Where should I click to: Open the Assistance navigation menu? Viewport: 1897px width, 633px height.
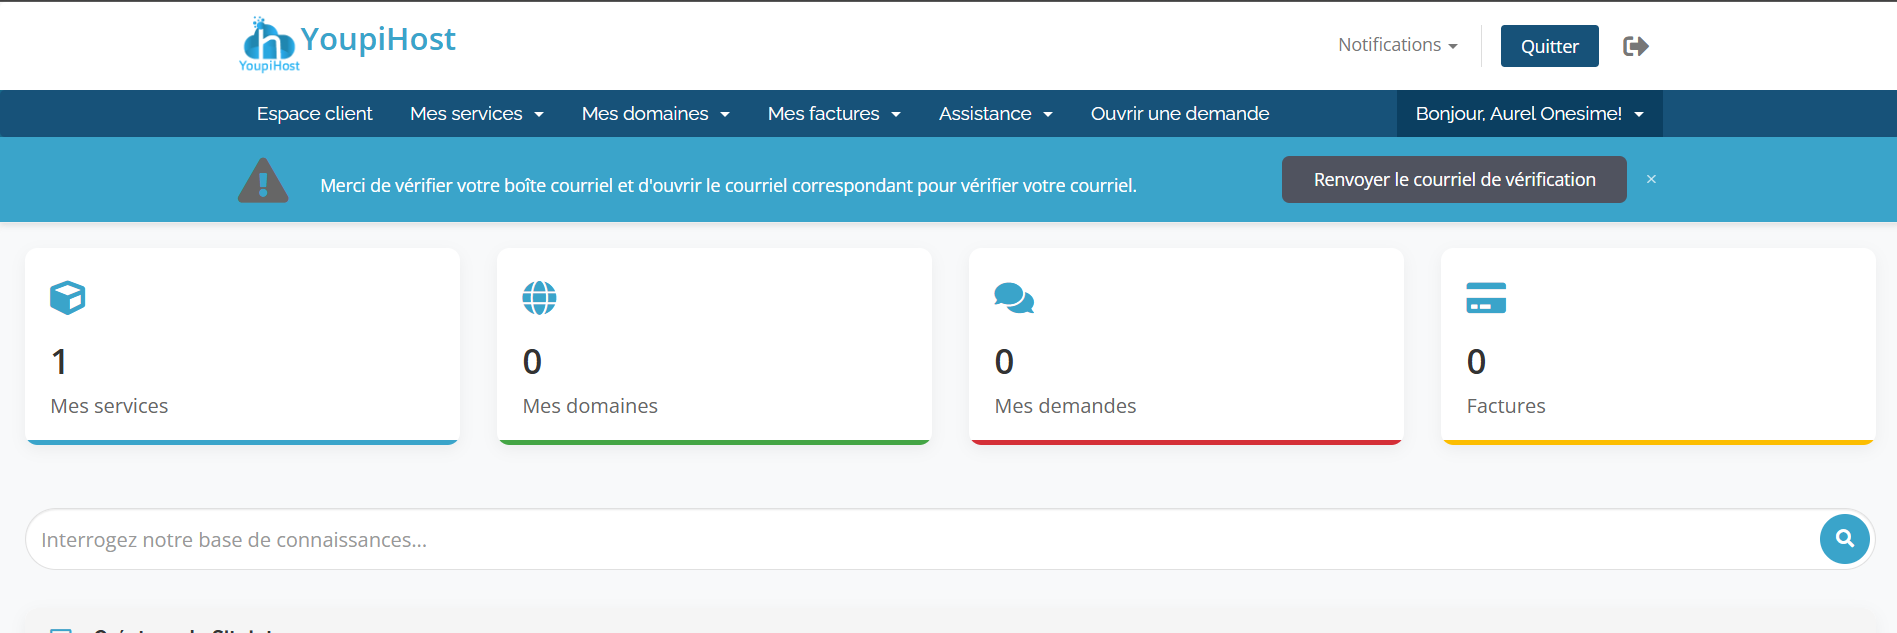[995, 114]
